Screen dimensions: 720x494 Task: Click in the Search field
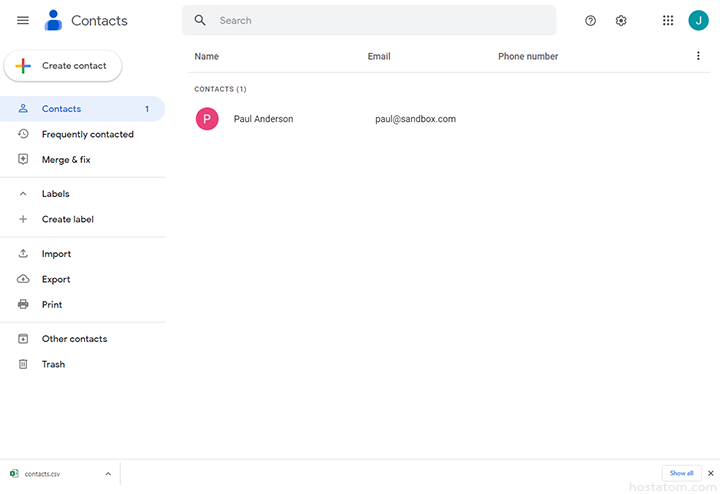(380, 20)
